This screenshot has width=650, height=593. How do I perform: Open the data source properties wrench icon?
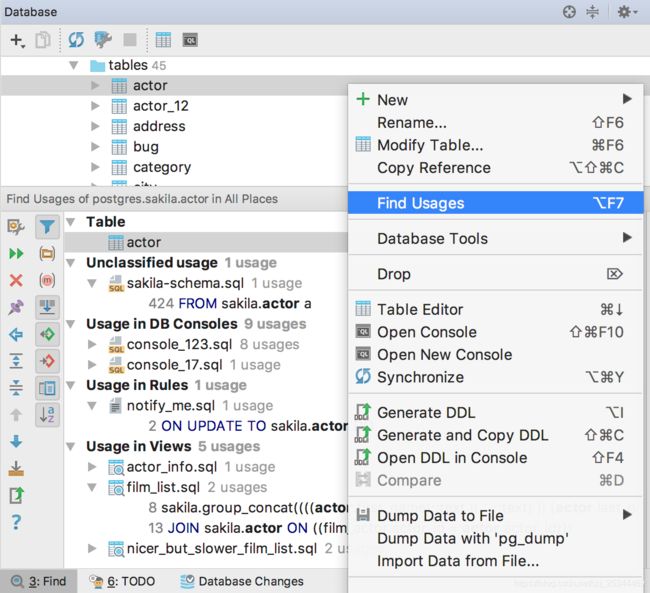coord(103,40)
